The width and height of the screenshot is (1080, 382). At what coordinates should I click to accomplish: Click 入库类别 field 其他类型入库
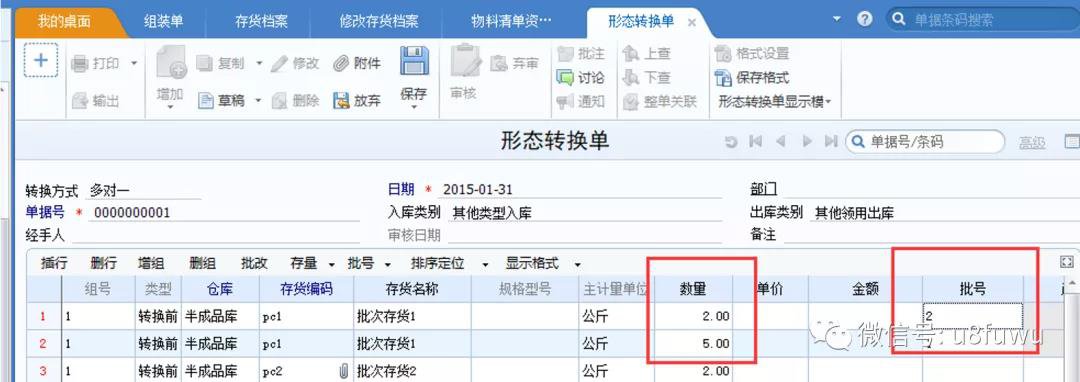point(585,213)
